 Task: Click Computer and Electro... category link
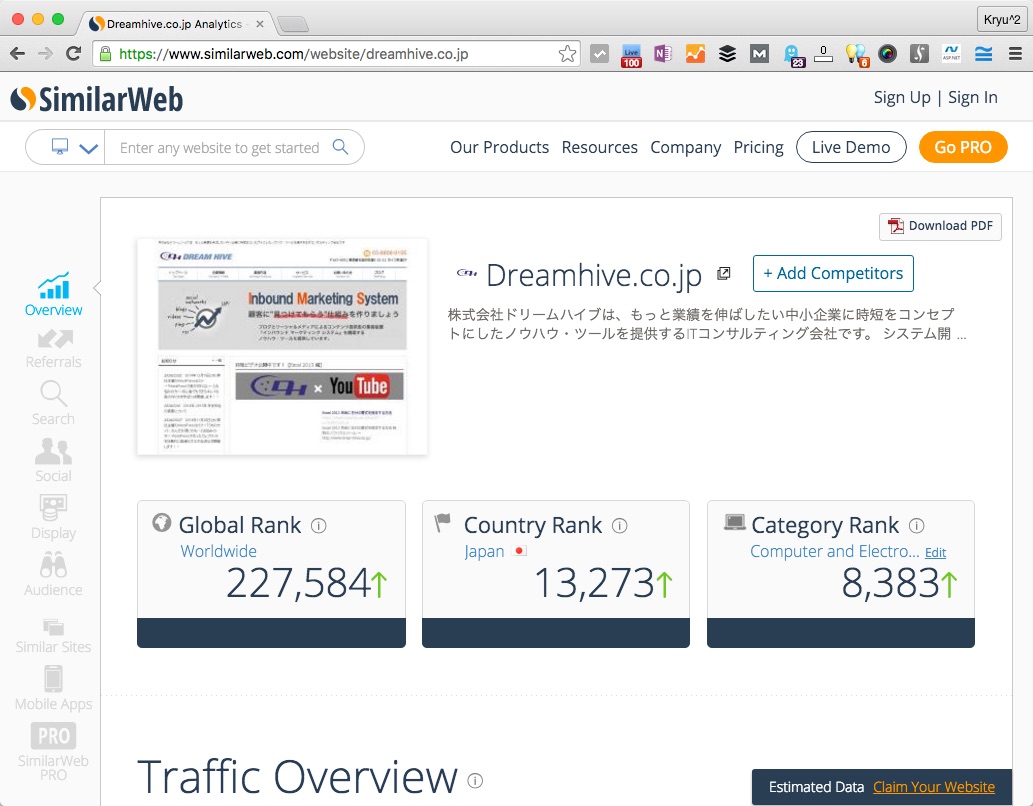tap(834, 551)
